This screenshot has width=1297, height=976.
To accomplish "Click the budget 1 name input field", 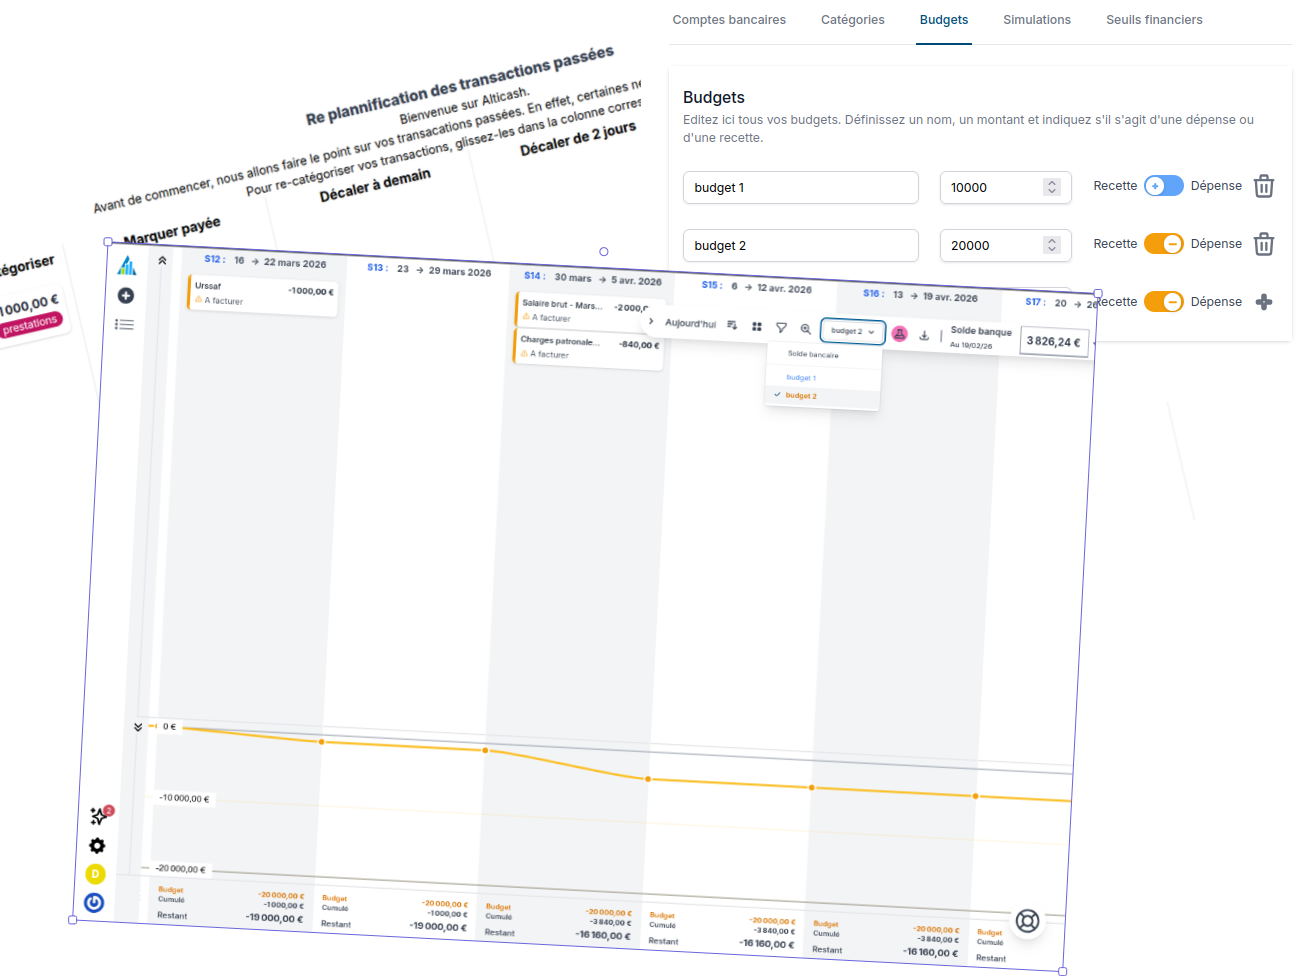I will tap(800, 188).
